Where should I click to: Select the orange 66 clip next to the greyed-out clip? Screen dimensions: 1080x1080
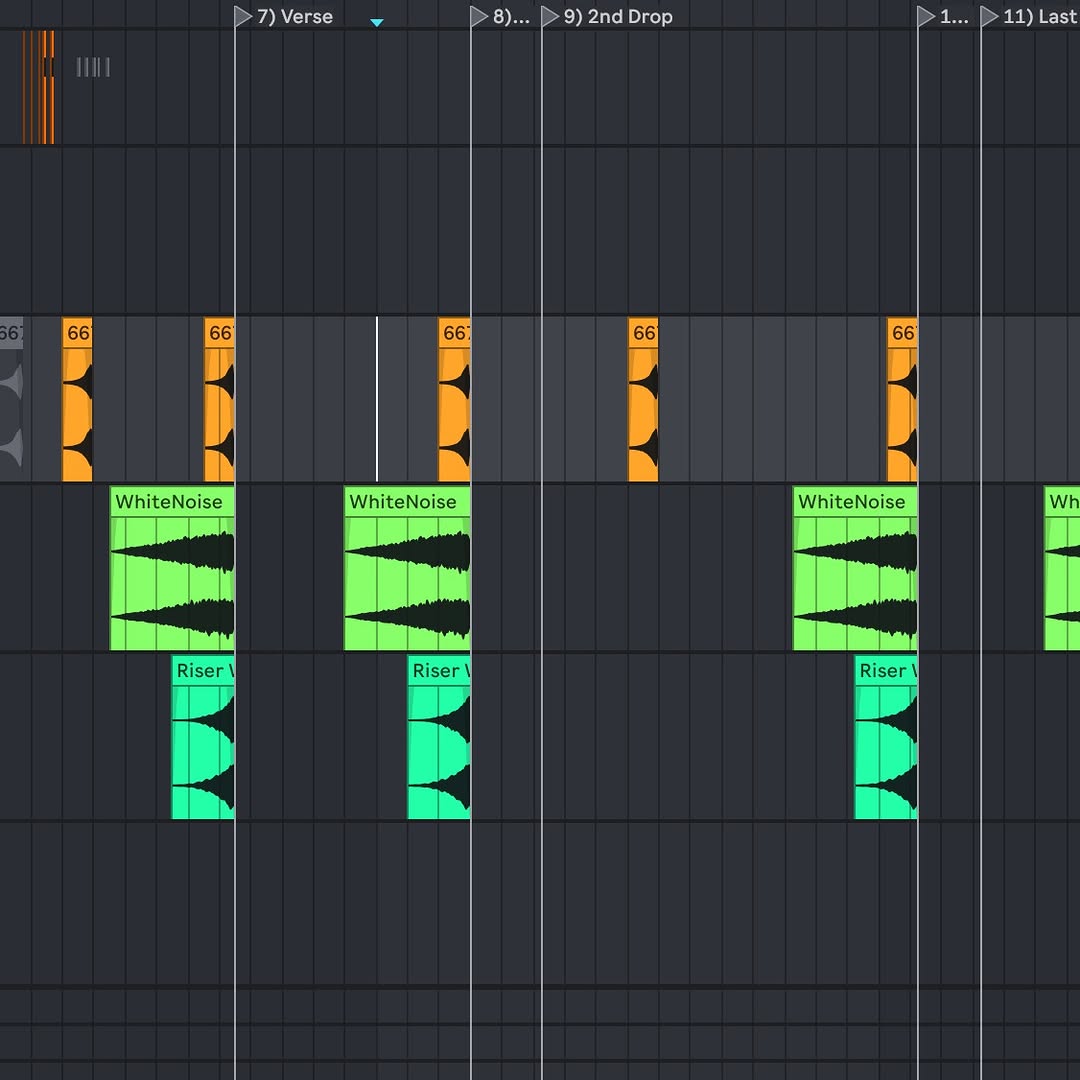(77, 399)
